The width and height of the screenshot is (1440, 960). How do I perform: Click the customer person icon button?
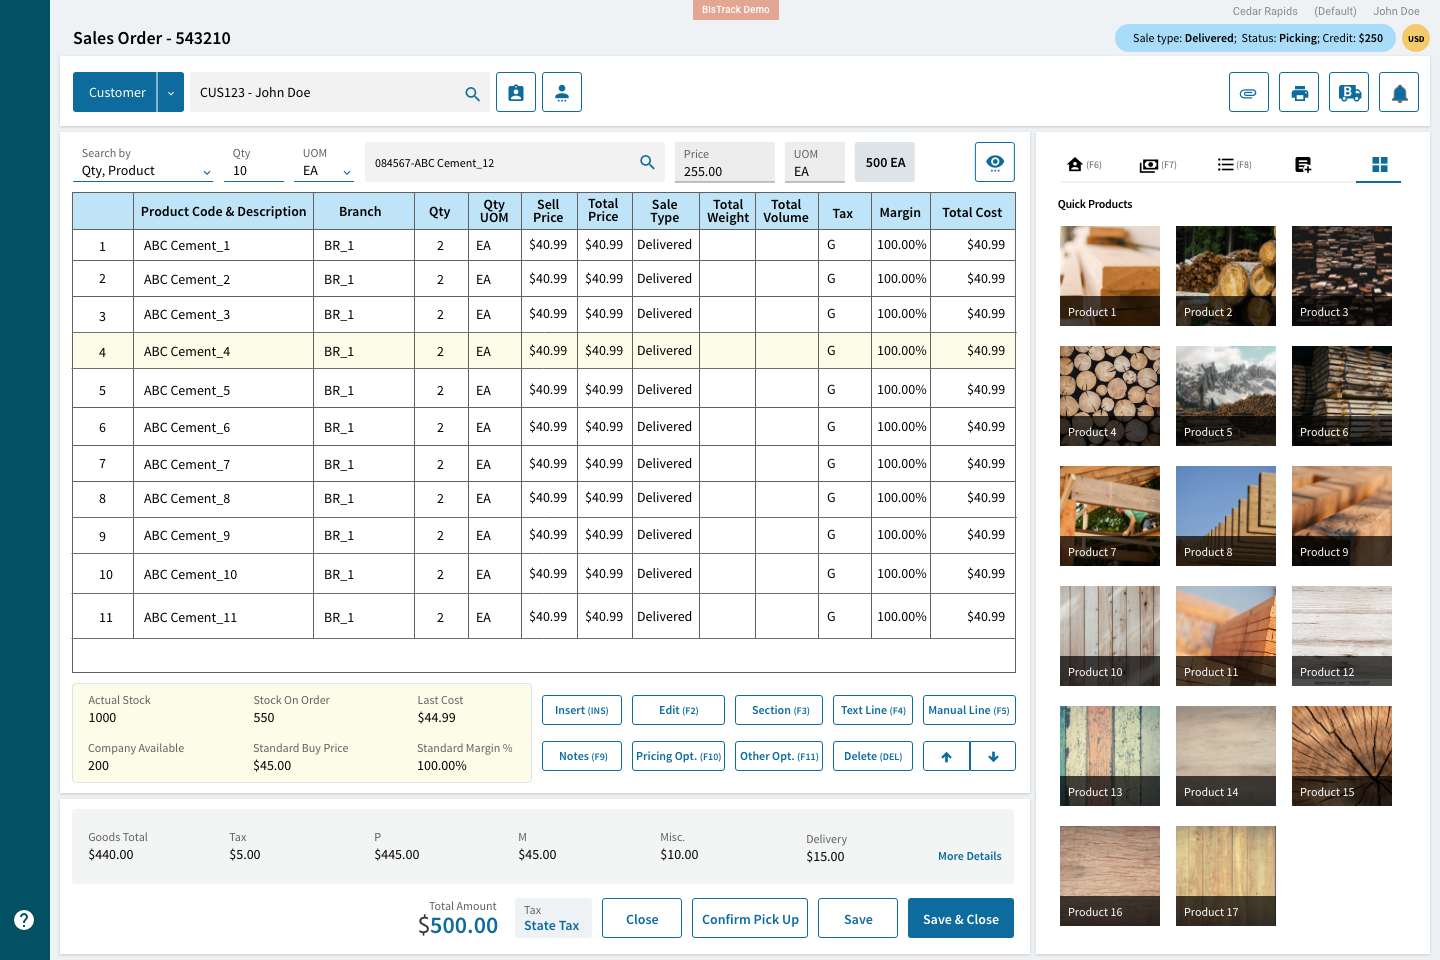tap(562, 92)
